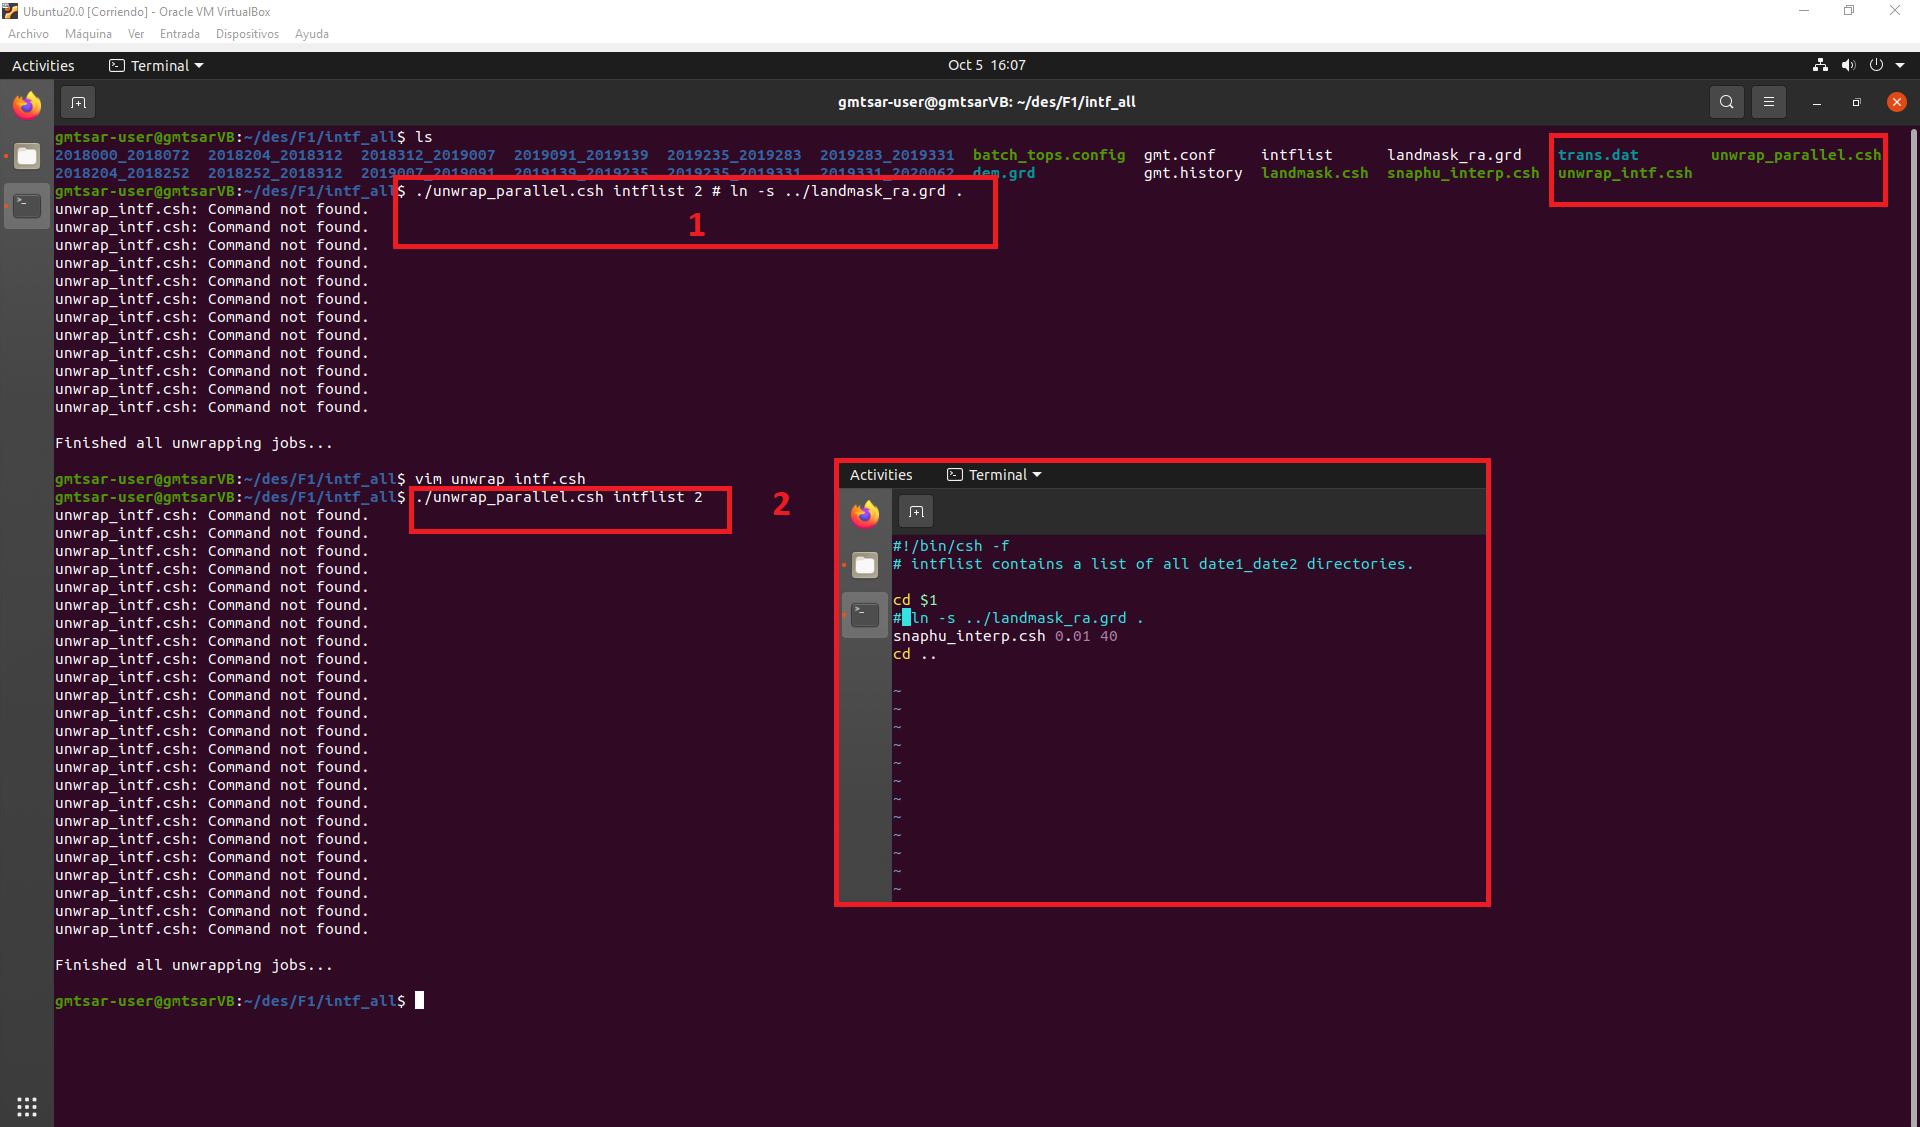Click the volume icon in the top bar
The height and width of the screenshot is (1127, 1920).
[1848, 65]
